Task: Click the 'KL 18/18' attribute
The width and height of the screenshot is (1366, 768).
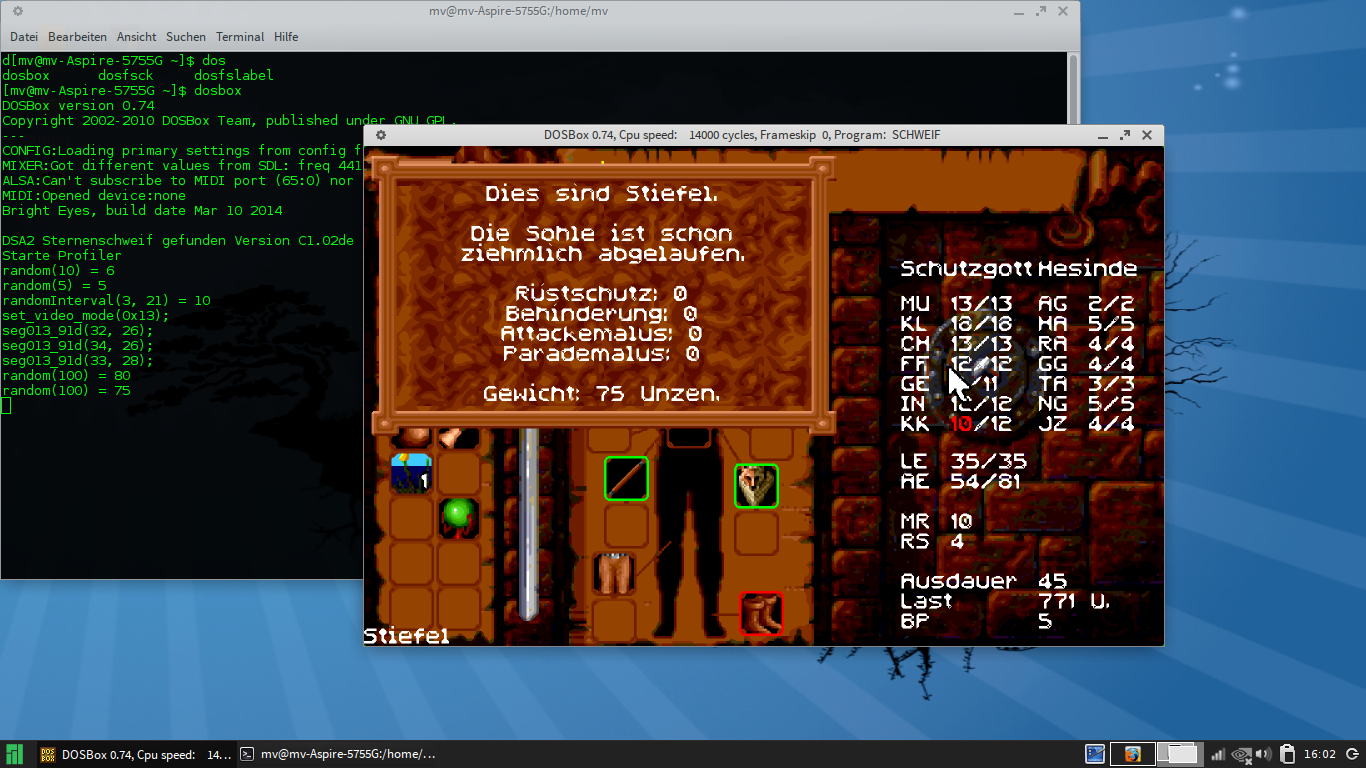Action: click(x=956, y=324)
